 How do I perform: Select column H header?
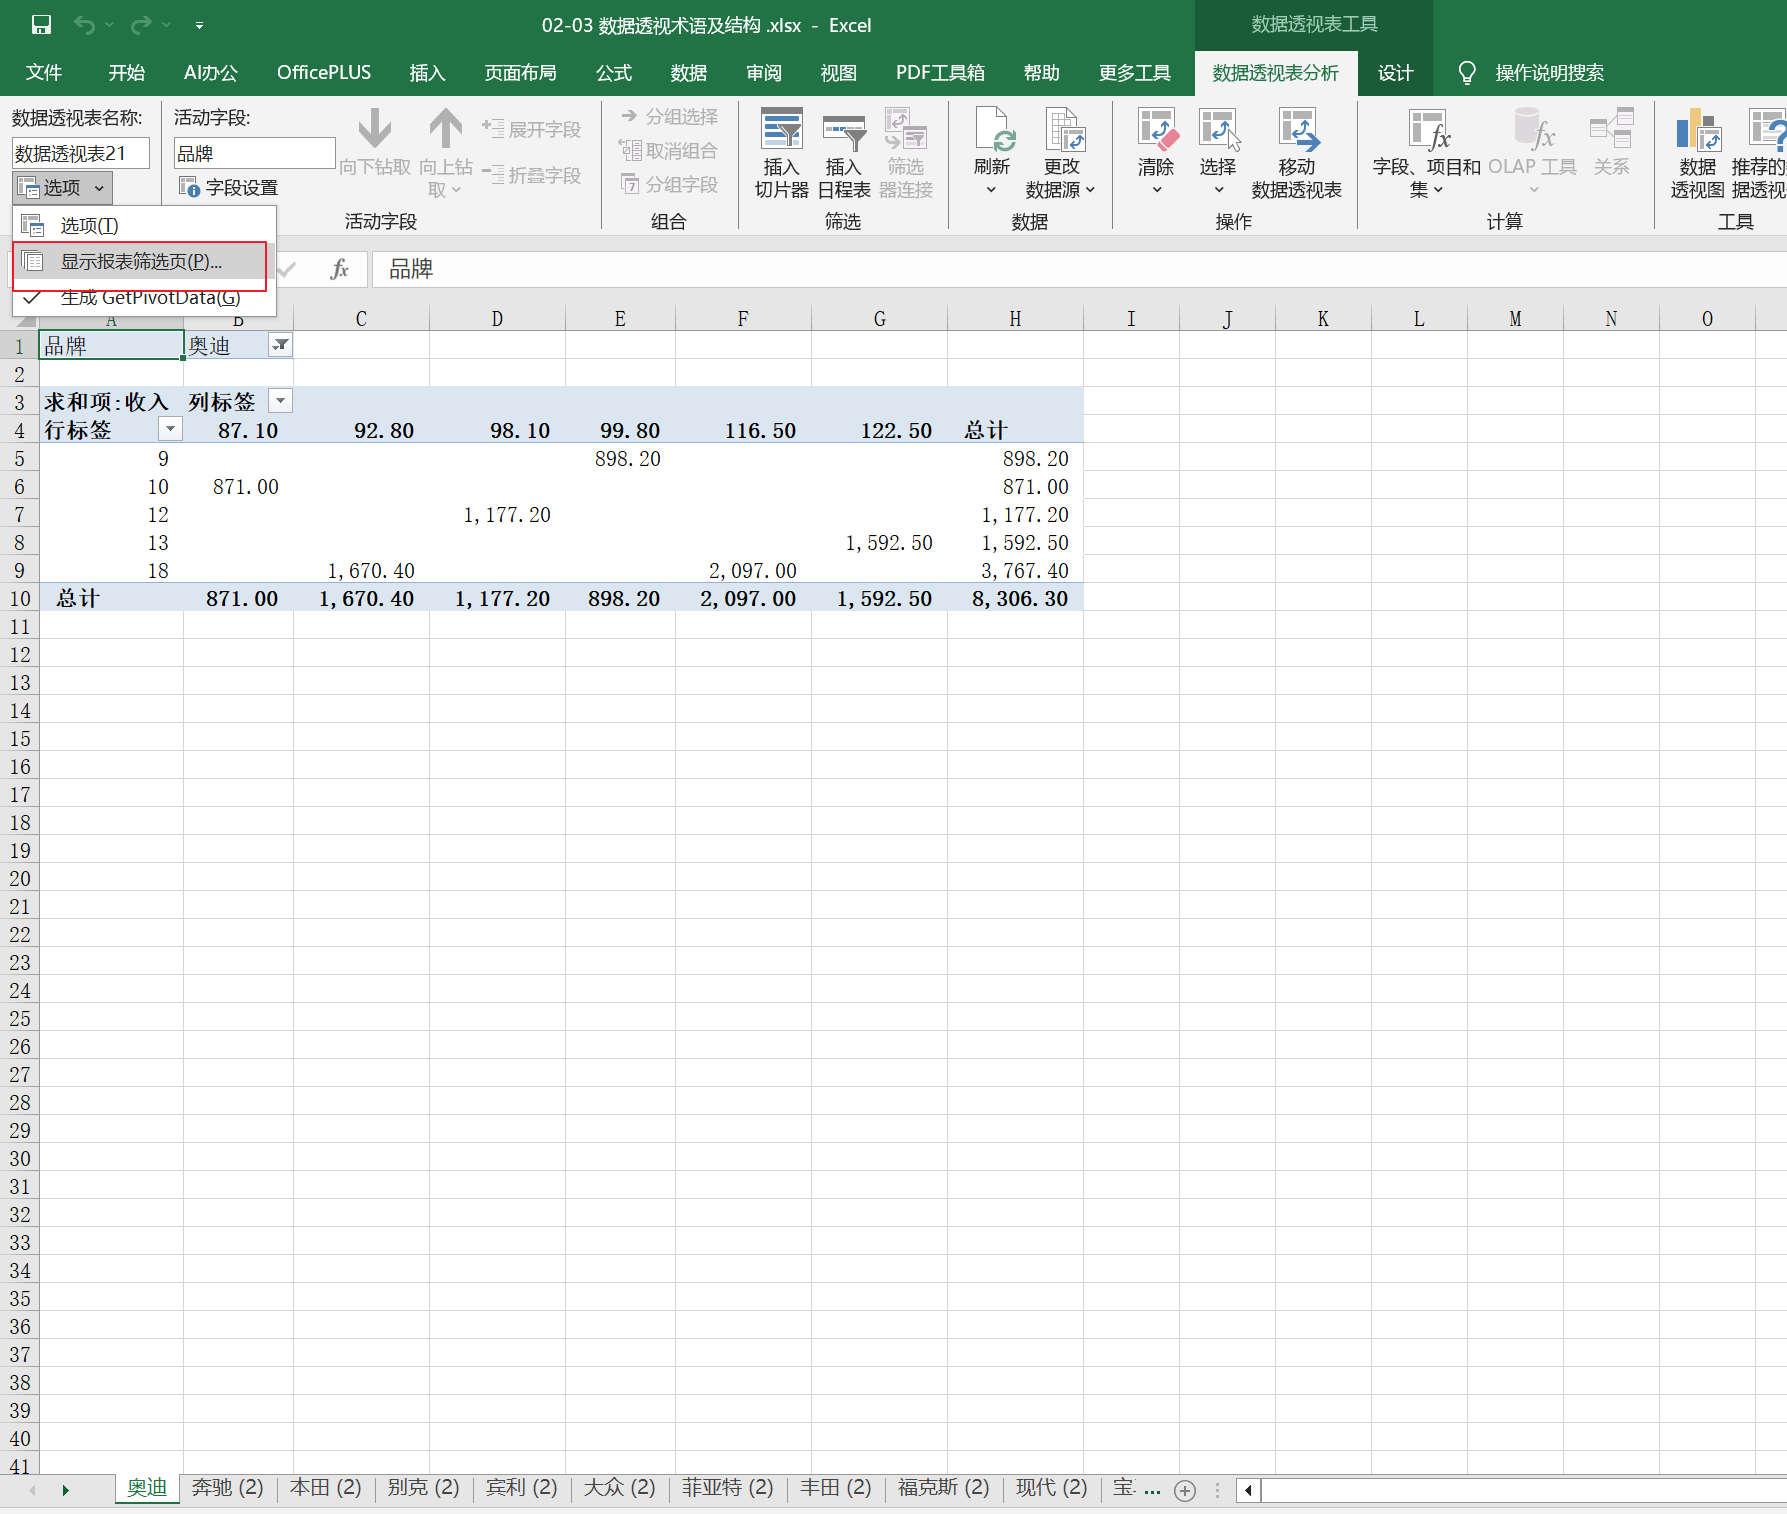pyautogui.click(x=1015, y=319)
